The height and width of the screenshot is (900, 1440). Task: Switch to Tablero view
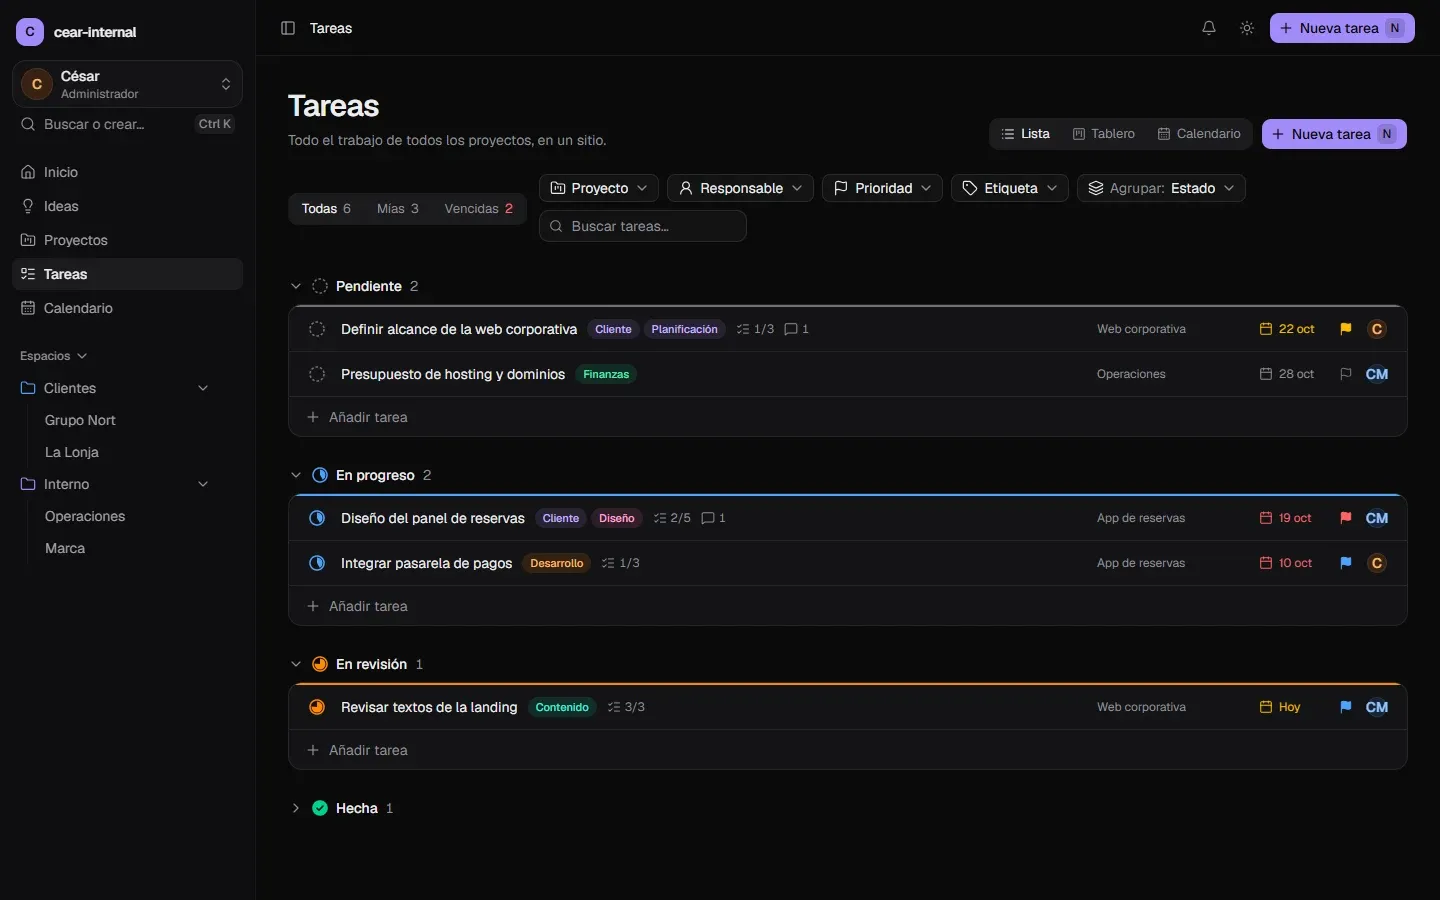click(x=1104, y=134)
